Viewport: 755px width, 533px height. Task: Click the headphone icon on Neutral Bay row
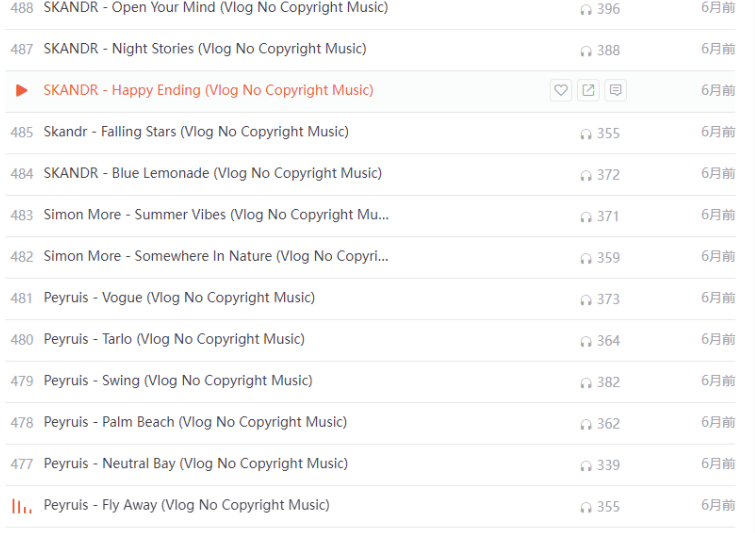(x=586, y=466)
